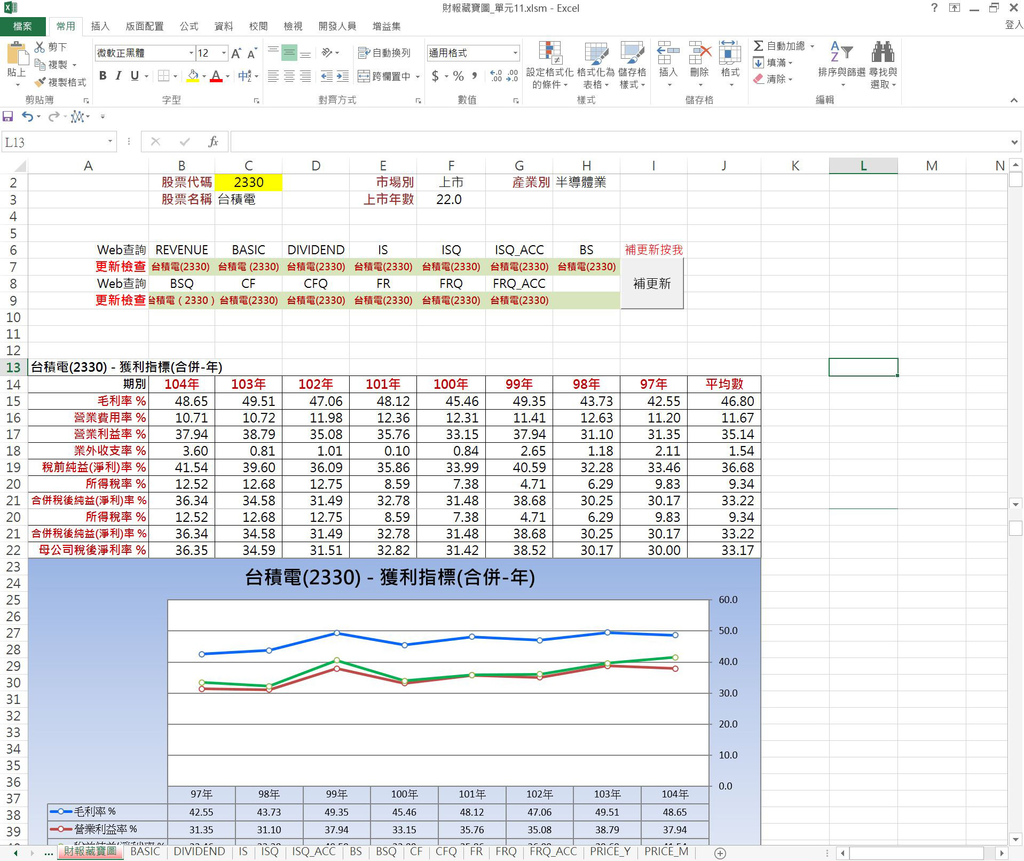The height and width of the screenshot is (861, 1024).
Task: Open the font size dropdown showing 12
Action: [224, 53]
